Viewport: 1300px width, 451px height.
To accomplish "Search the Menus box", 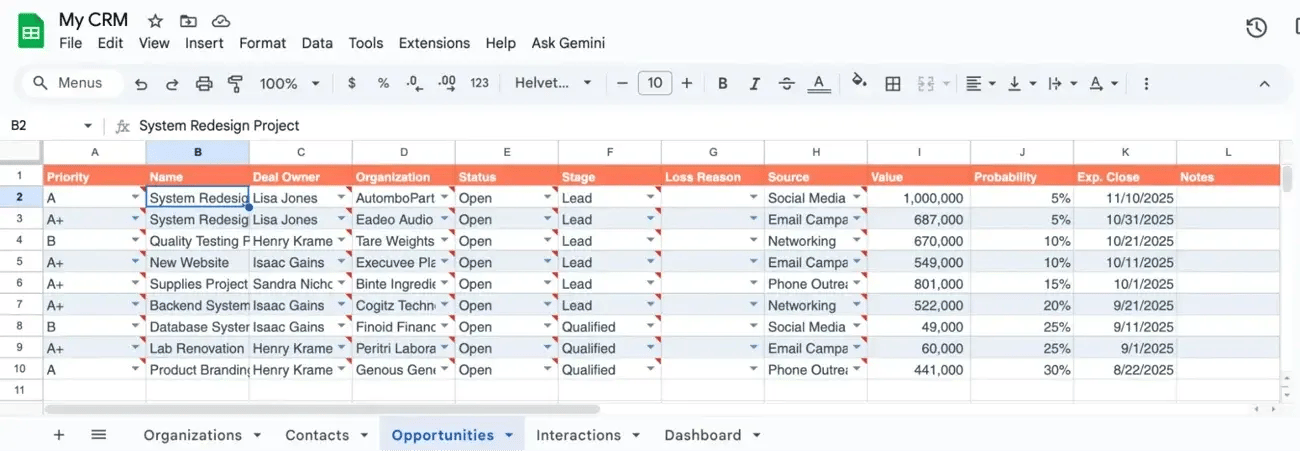I will pos(70,84).
